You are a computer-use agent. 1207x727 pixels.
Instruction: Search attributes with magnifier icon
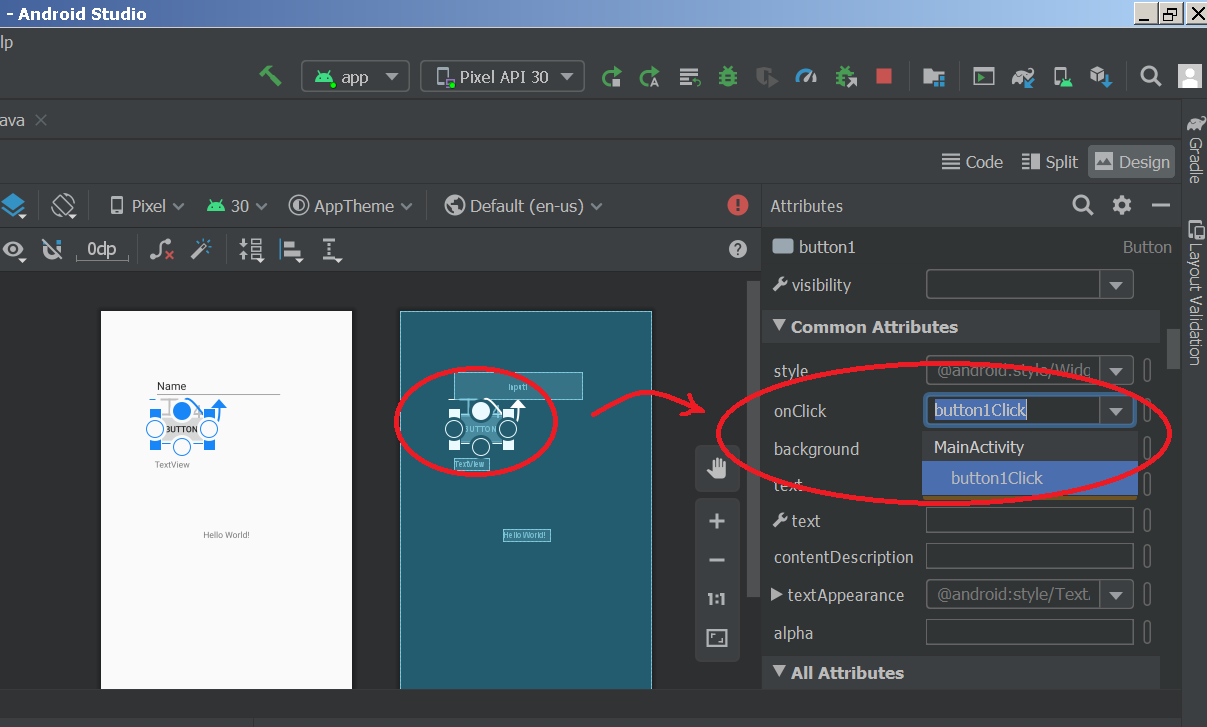point(1083,205)
